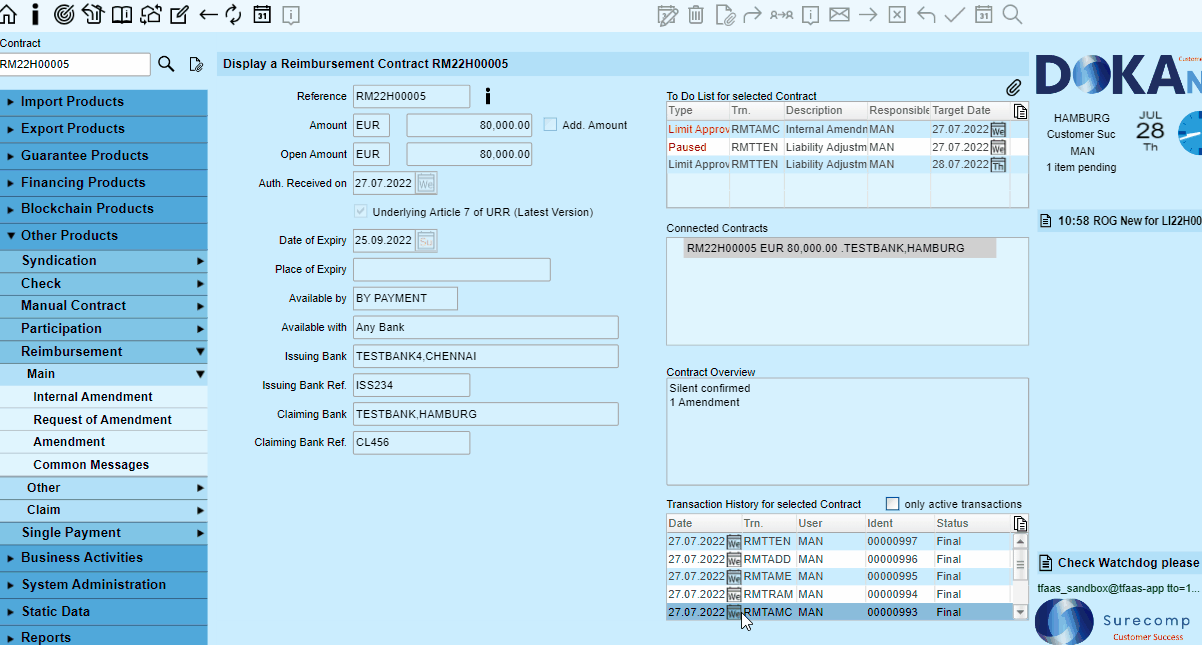Screen dimensions: 1202x645
Task: Open calendar picker for Date of Expiry
Action: tap(427, 241)
